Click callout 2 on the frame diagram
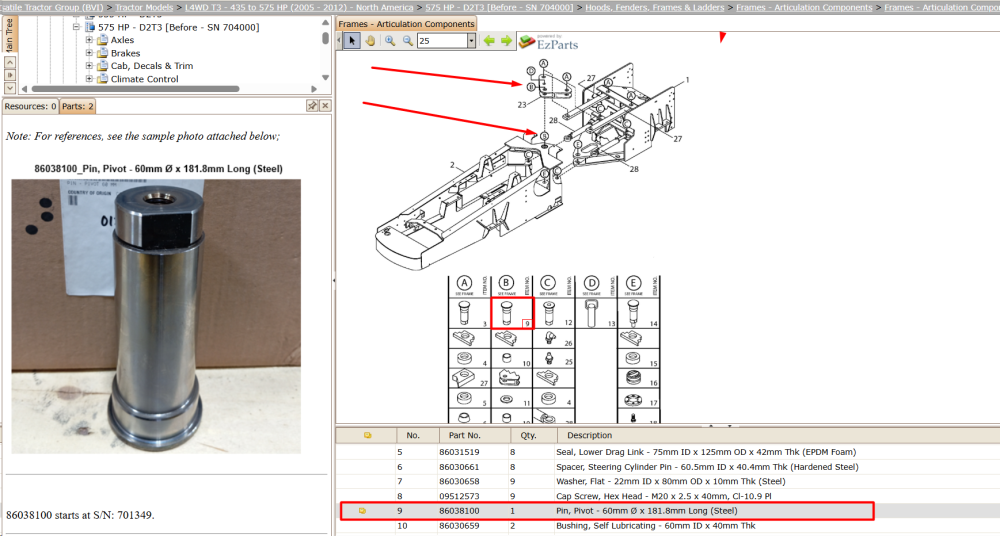1000x536 pixels. (452, 165)
